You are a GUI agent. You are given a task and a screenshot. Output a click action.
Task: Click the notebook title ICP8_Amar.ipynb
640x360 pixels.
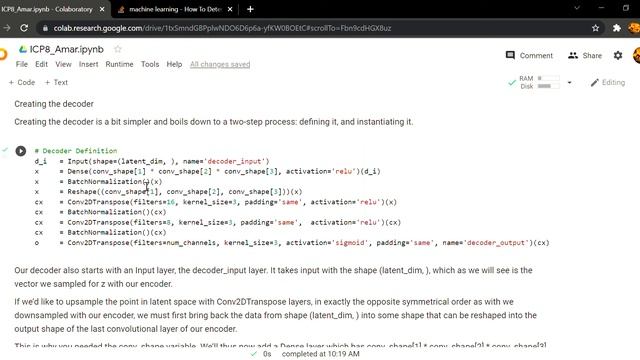click(67, 49)
